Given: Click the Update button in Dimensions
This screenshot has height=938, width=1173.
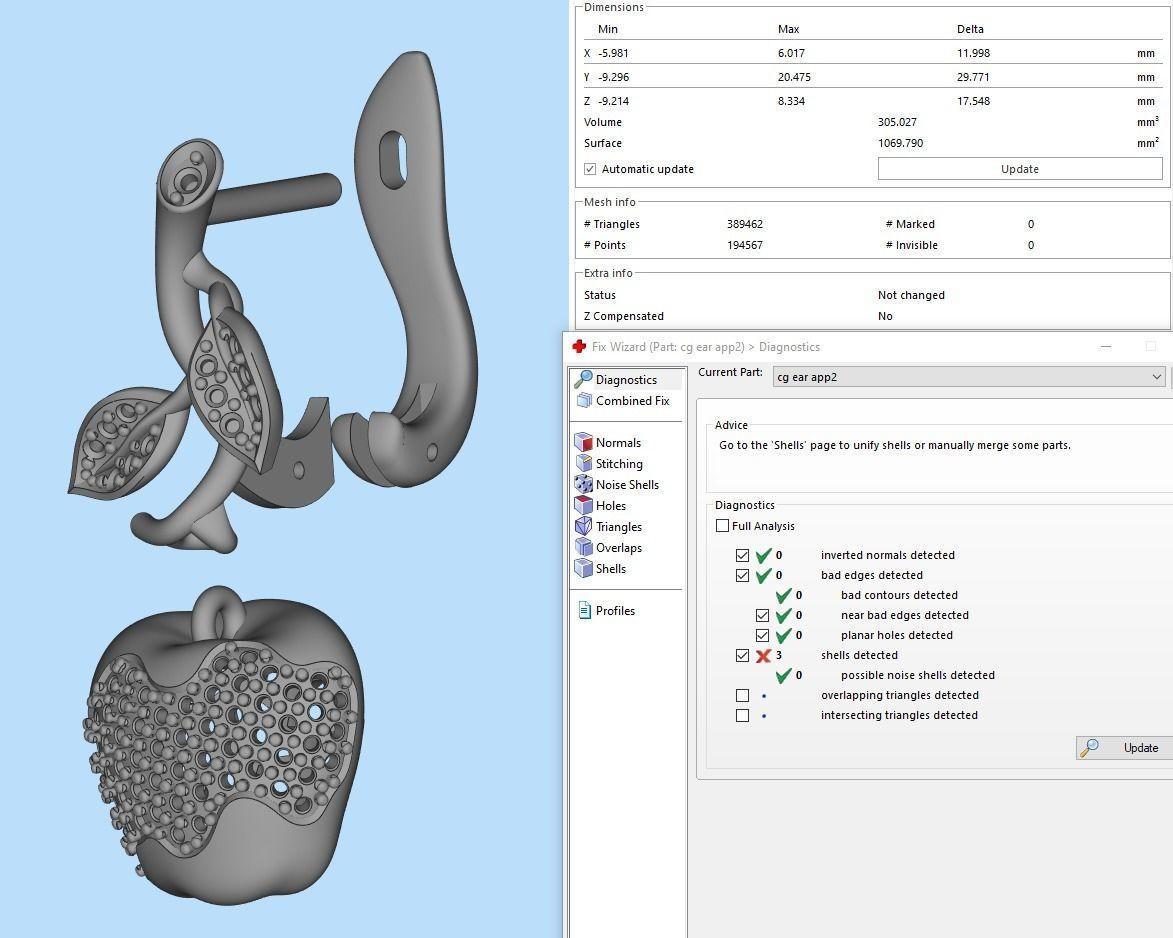Looking at the screenshot, I should [1020, 169].
